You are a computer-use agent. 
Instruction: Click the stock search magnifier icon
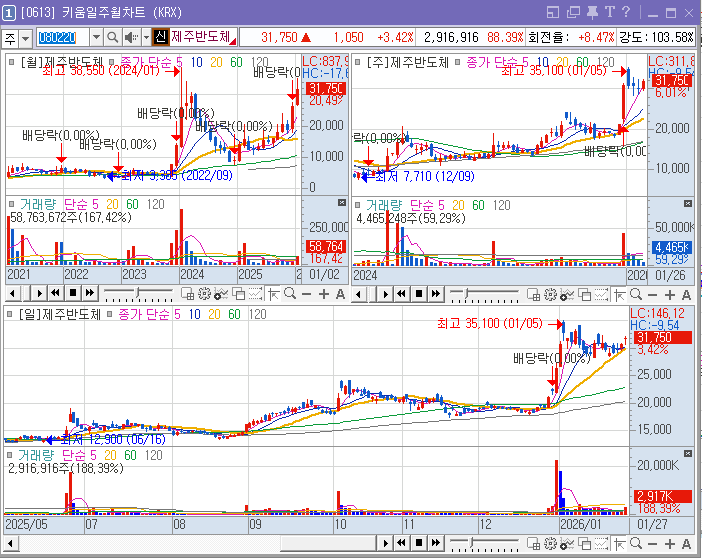coord(113,38)
